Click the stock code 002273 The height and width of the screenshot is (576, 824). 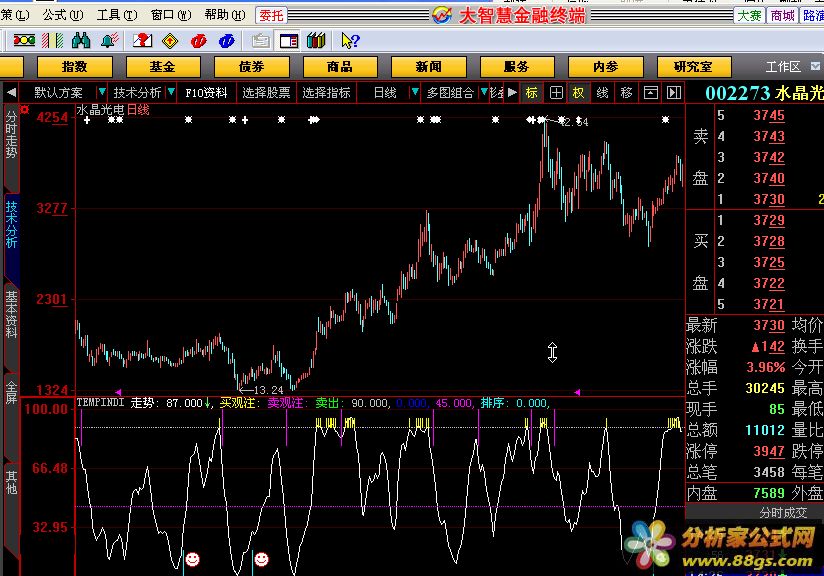737,93
